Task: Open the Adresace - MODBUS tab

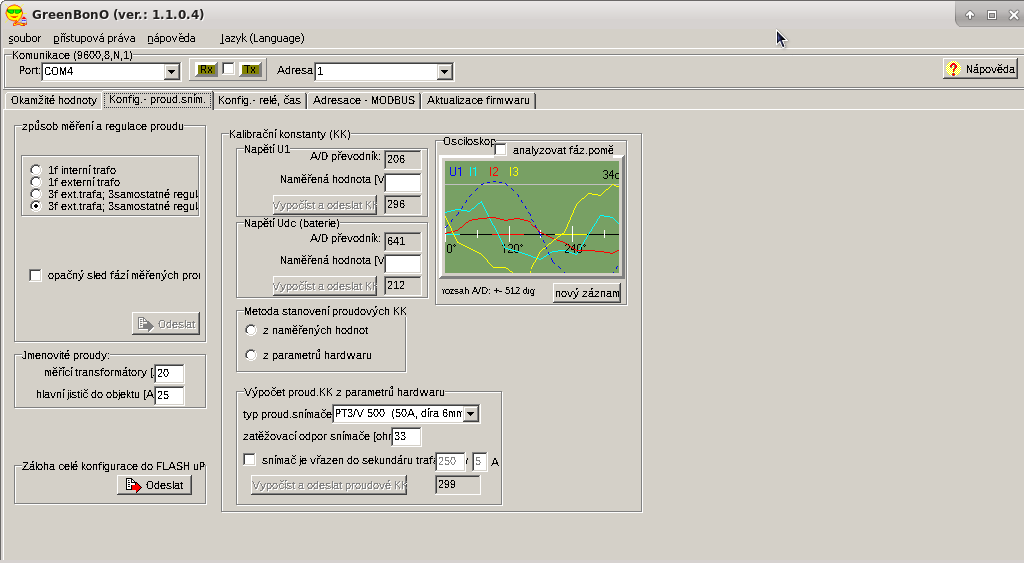Action: coord(364,100)
